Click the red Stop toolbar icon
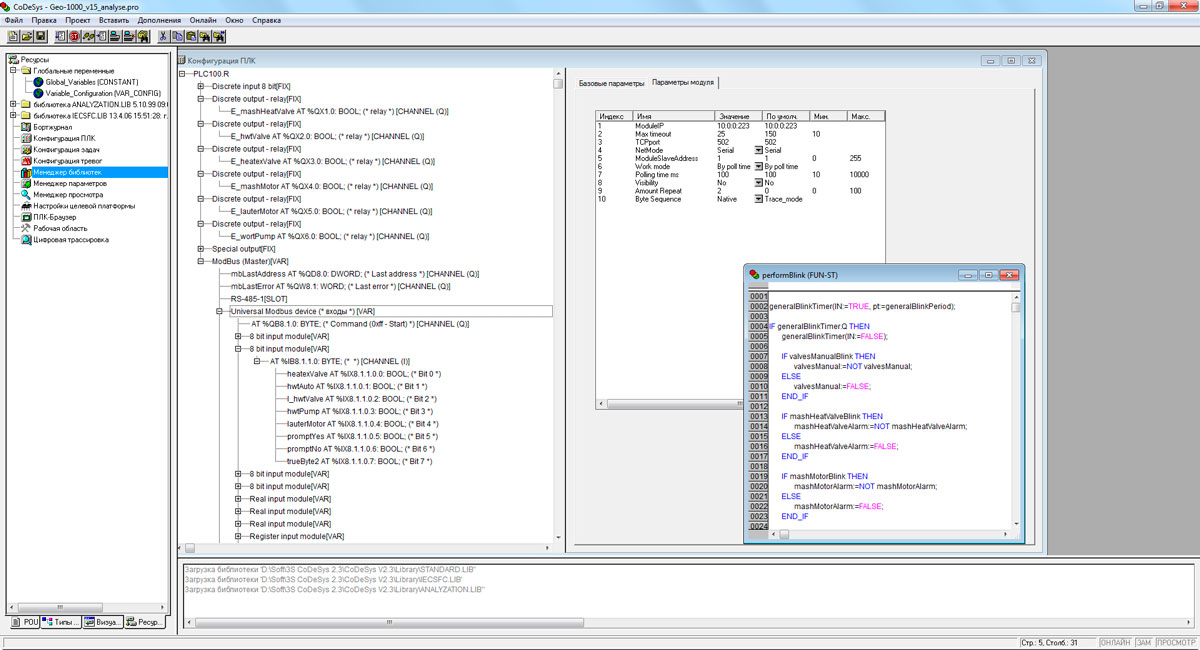Screen dimensions: 1200x650 [74, 36]
